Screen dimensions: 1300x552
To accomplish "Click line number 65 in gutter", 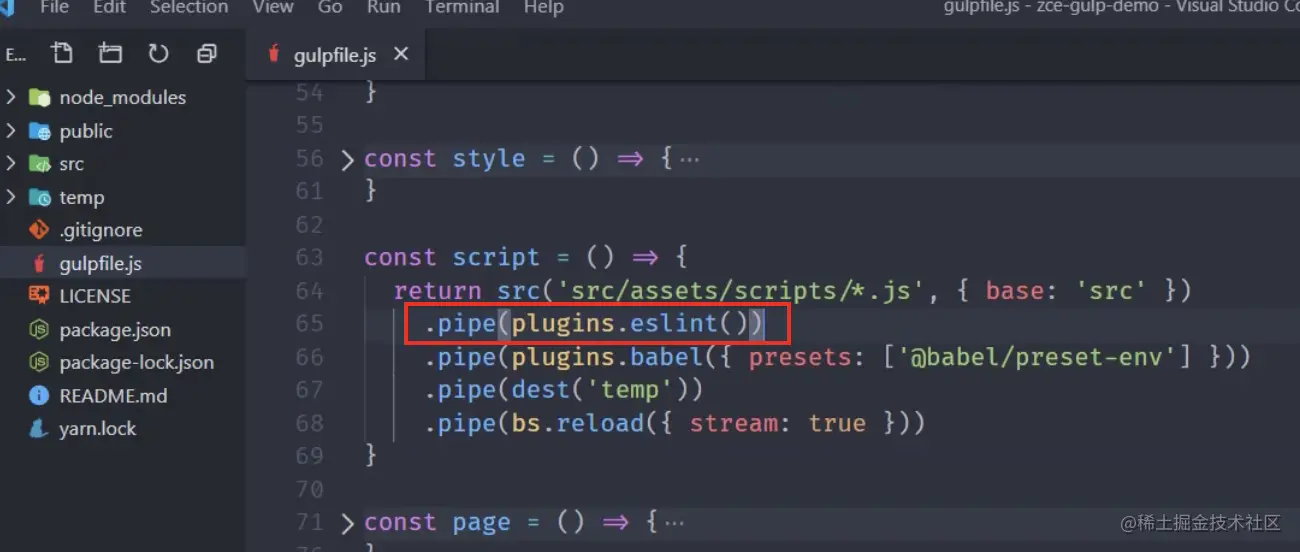I will (x=310, y=324).
